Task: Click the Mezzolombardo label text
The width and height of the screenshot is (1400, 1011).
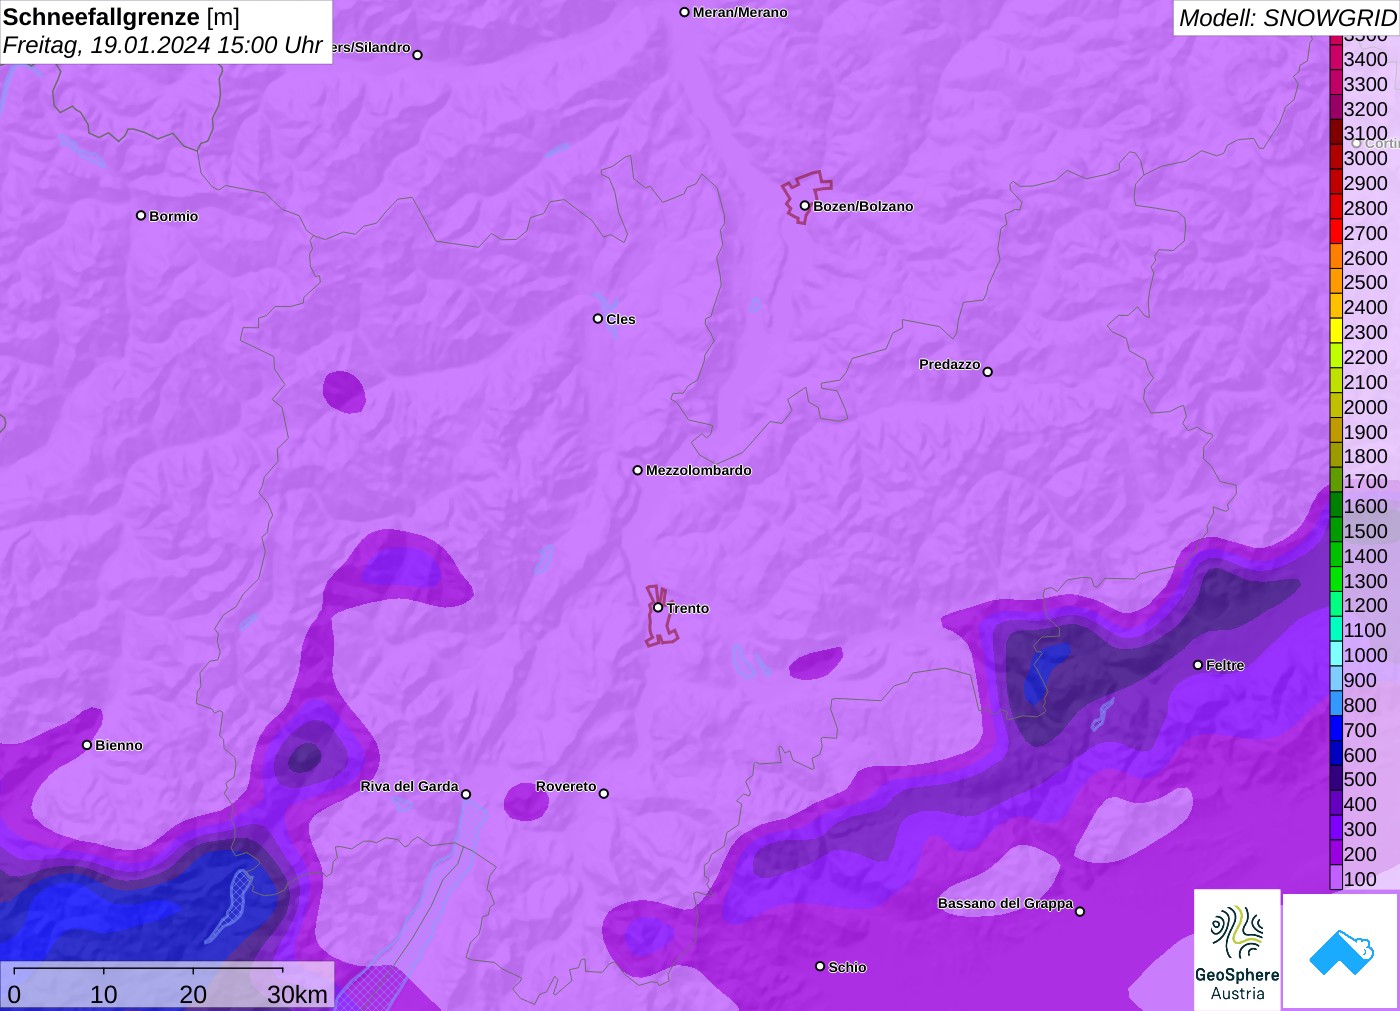Action: click(x=699, y=470)
